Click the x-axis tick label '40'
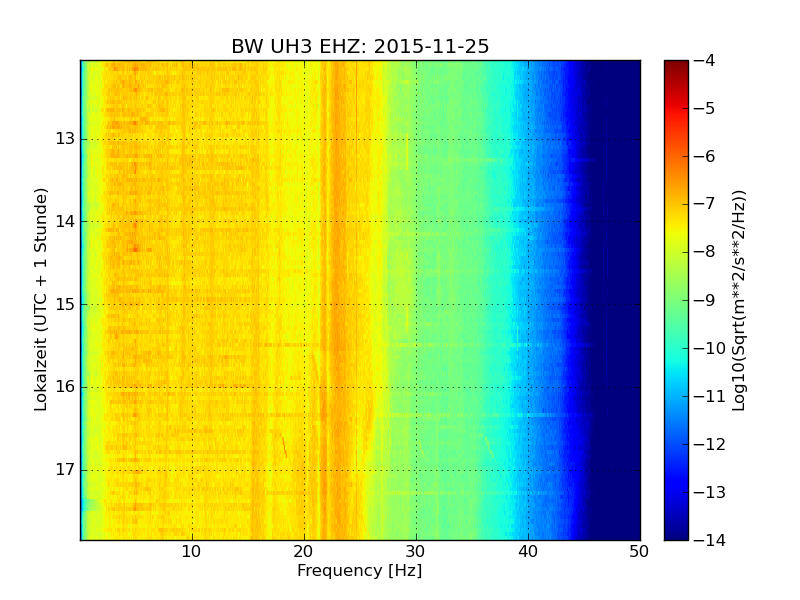The height and width of the screenshot is (600, 800). (528, 552)
